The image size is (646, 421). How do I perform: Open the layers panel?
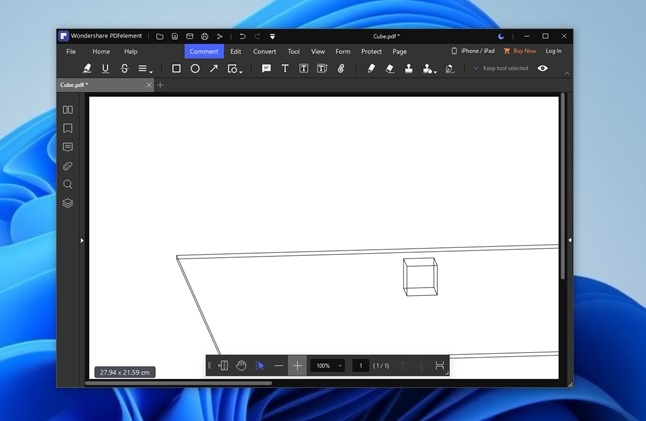click(x=68, y=203)
